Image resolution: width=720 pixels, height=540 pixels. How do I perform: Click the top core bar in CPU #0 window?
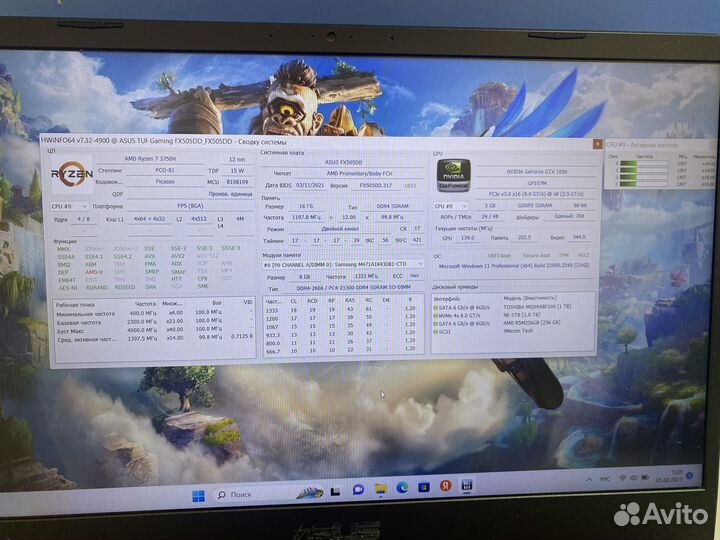[644, 163]
